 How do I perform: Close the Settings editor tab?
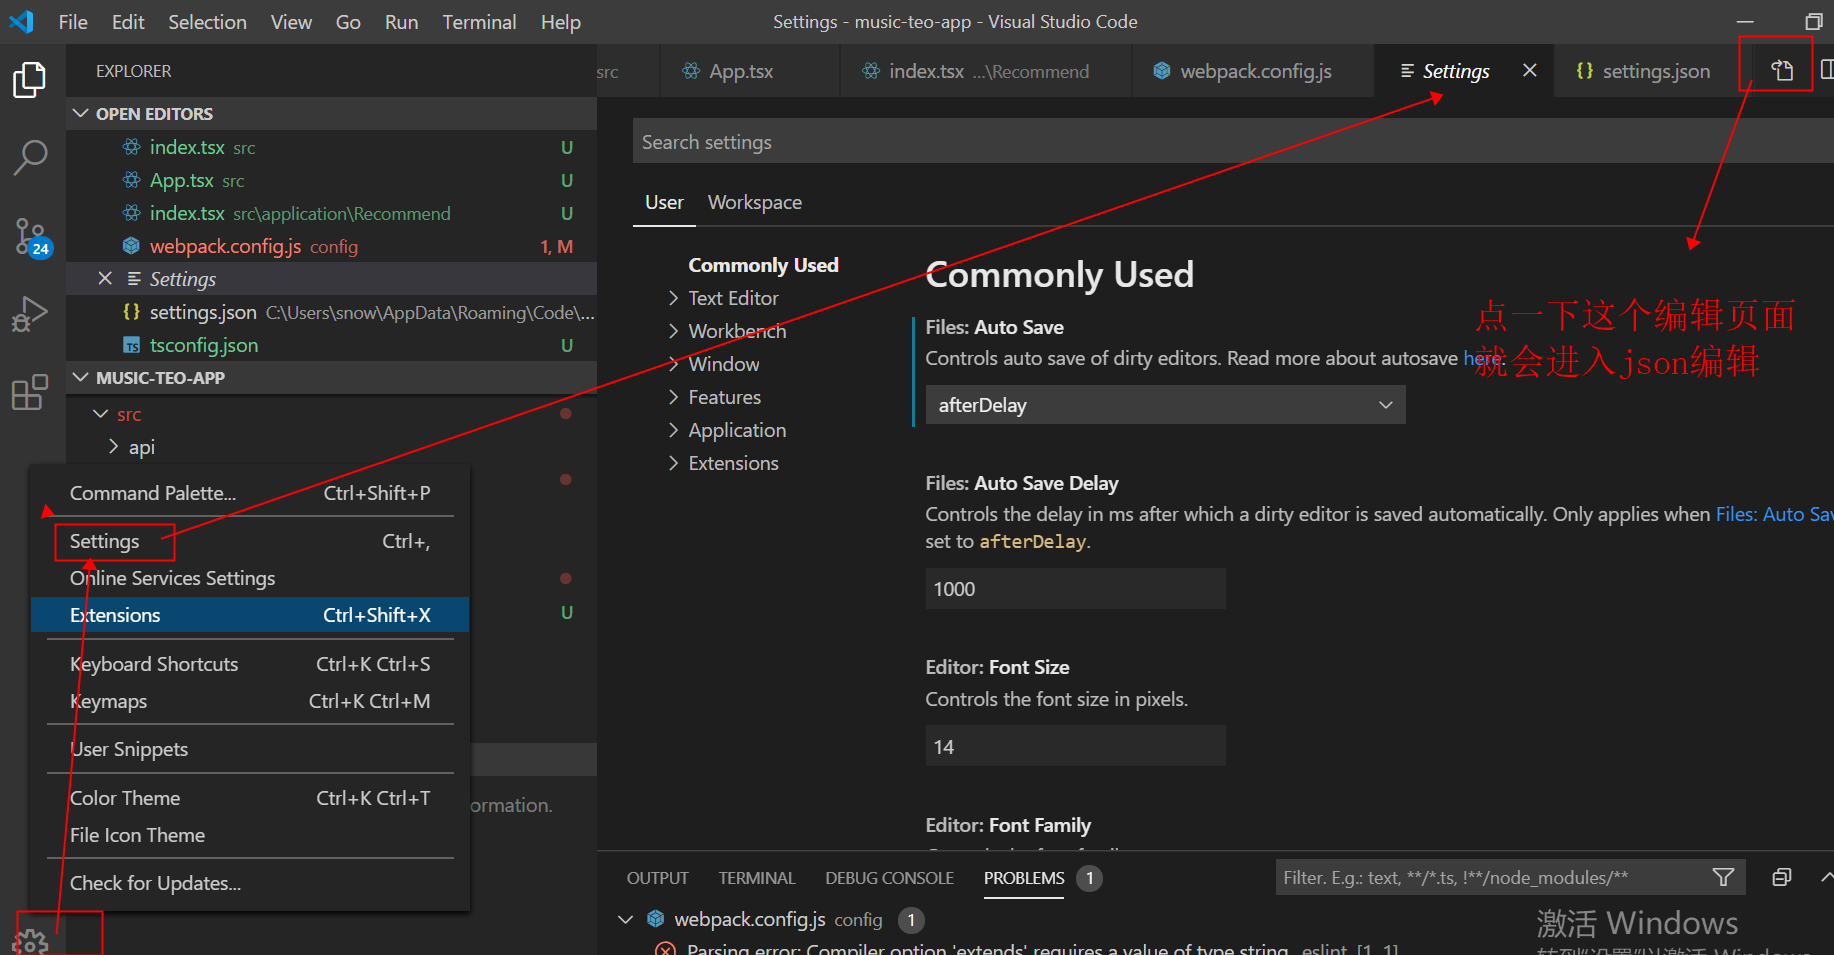pyautogui.click(x=1529, y=70)
